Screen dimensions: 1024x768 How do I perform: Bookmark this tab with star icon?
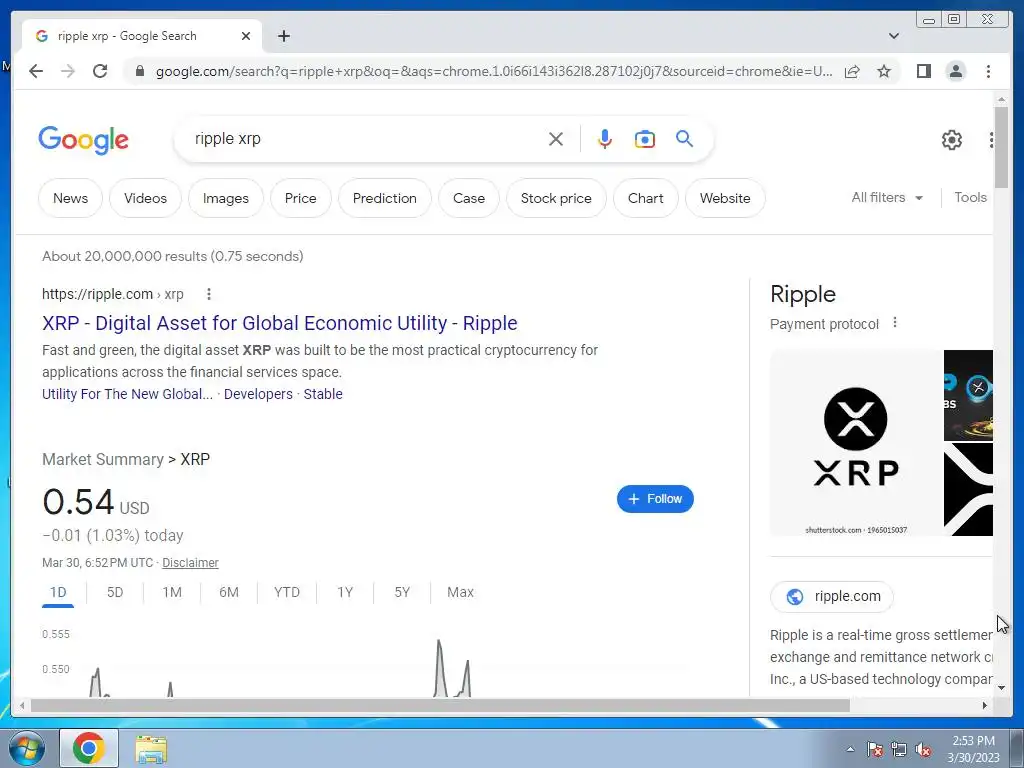pyautogui.click(x=884, y=71)
